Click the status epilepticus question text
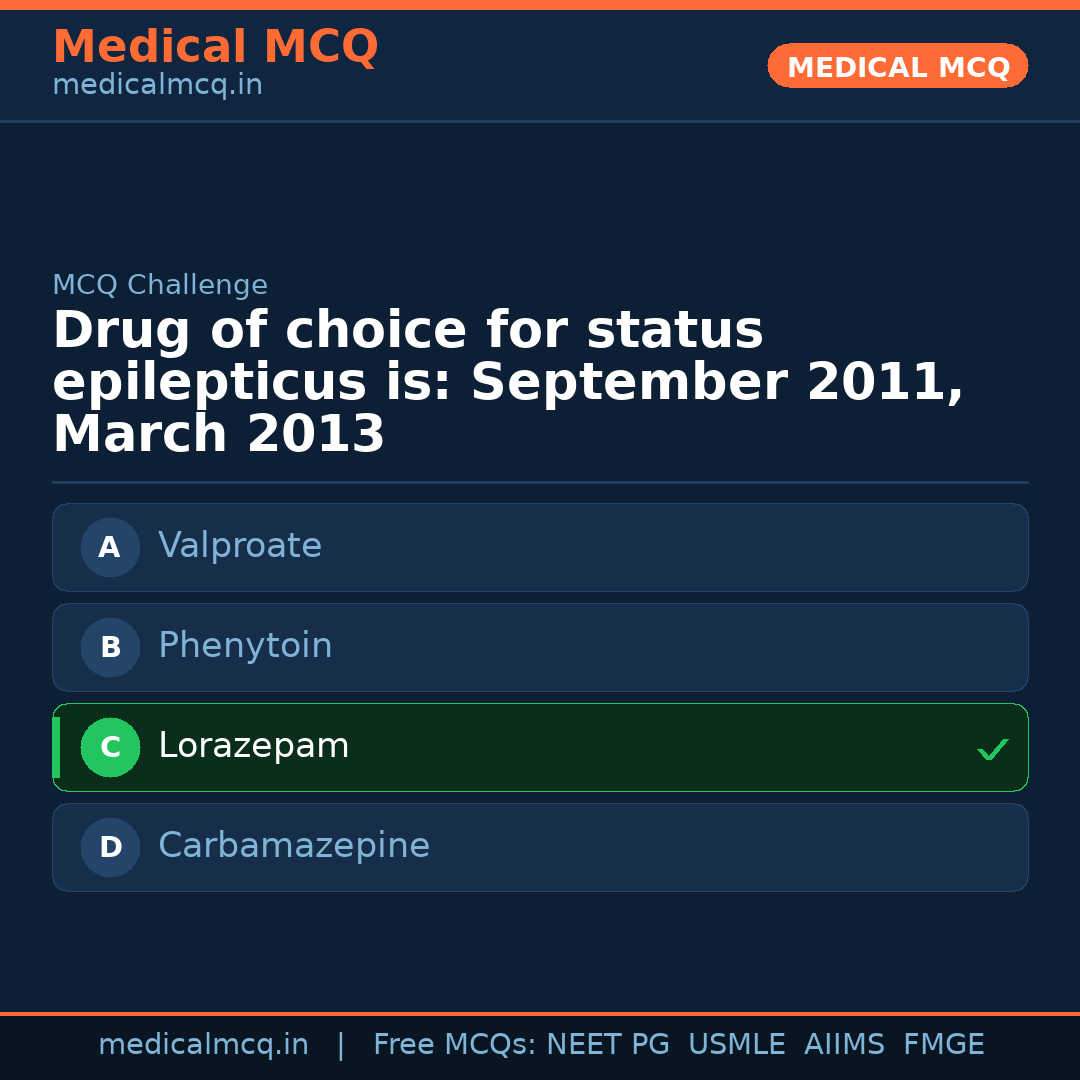Viewport: 1080px width, 1080px height. pos(508,382)
